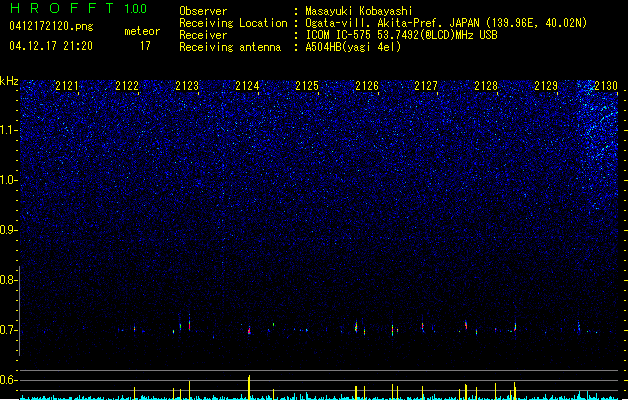
Task: Click the 2130 time marker
Action: point(606,85)
